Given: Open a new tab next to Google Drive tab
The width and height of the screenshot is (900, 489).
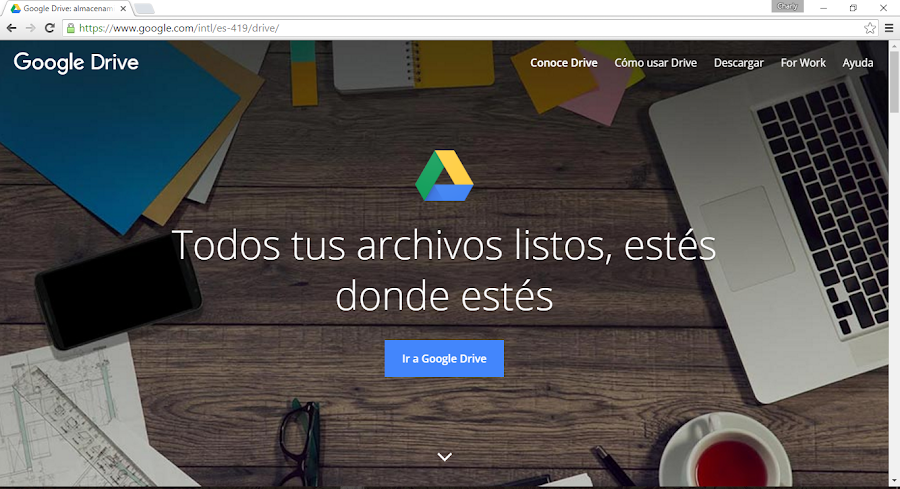Looking at the screenshot, I should (x=144, y=9).
